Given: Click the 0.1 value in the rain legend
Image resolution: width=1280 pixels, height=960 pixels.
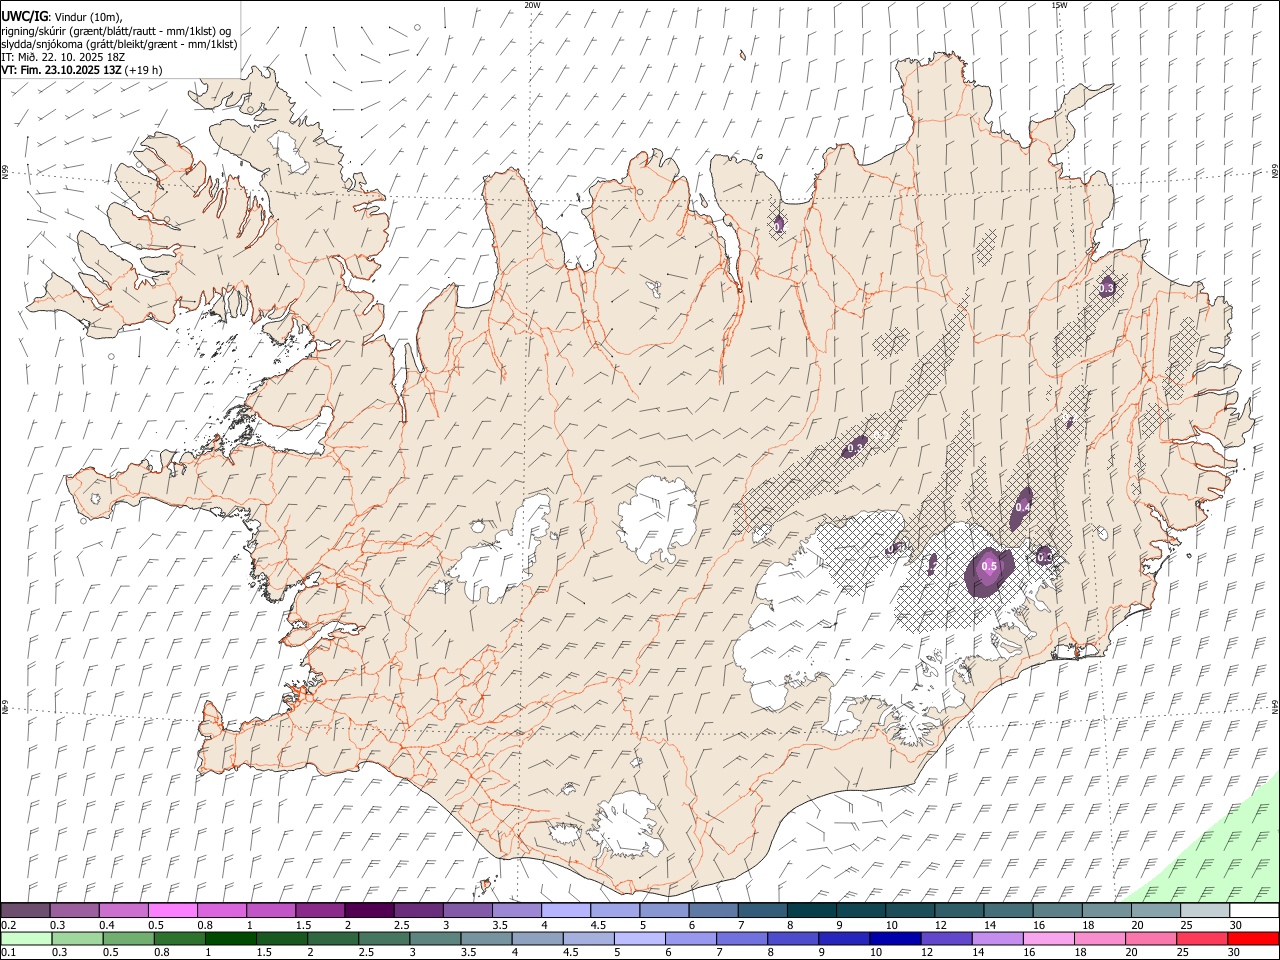Looking at the screenshot, I should click(x=7, y=952).
